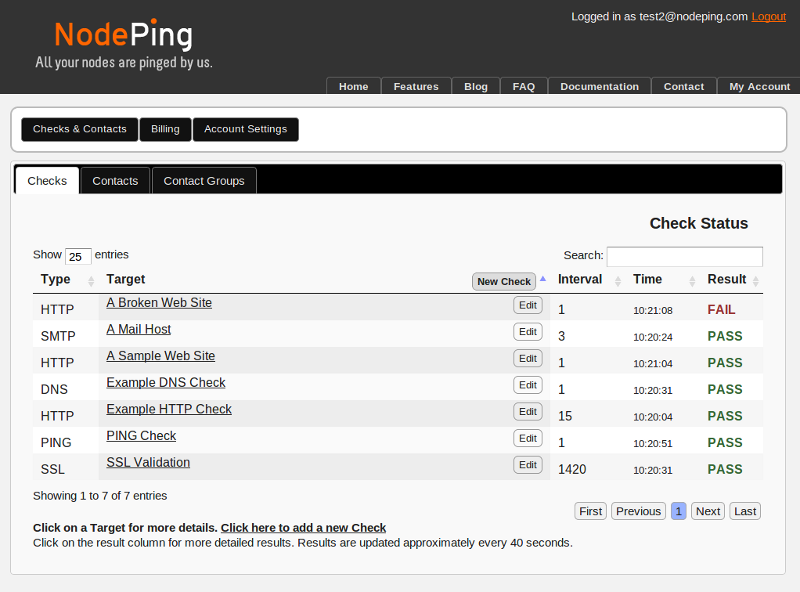800x592 pixels.
Task: Click the show entries count field
Action: point(78,257)
